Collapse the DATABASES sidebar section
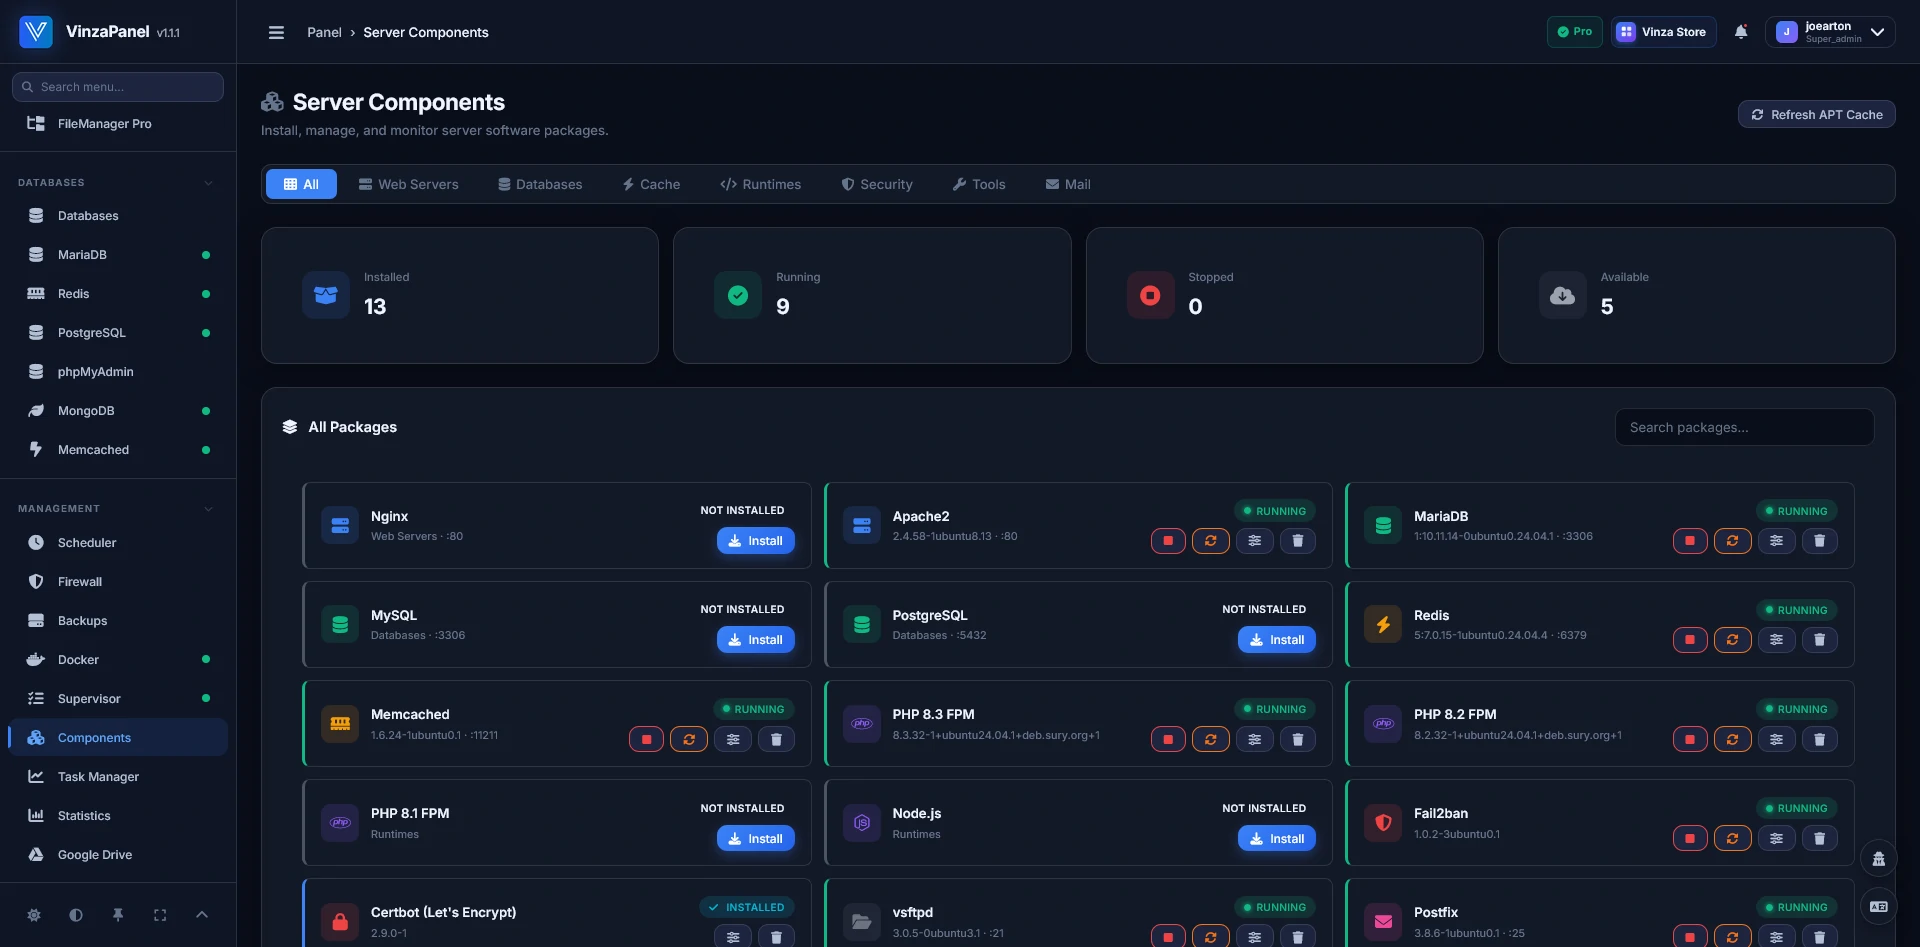This screenshot has width=1920, height=947. pos(208,183)
